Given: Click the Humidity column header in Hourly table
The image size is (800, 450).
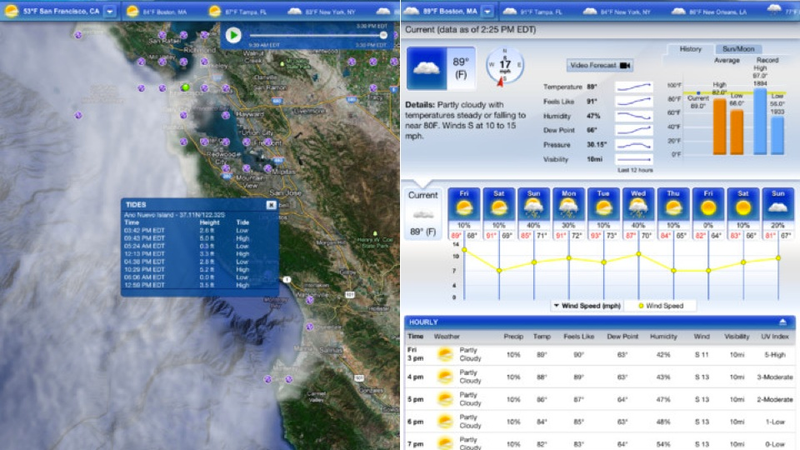Looking at the screenshot, I should coord(663,337).
